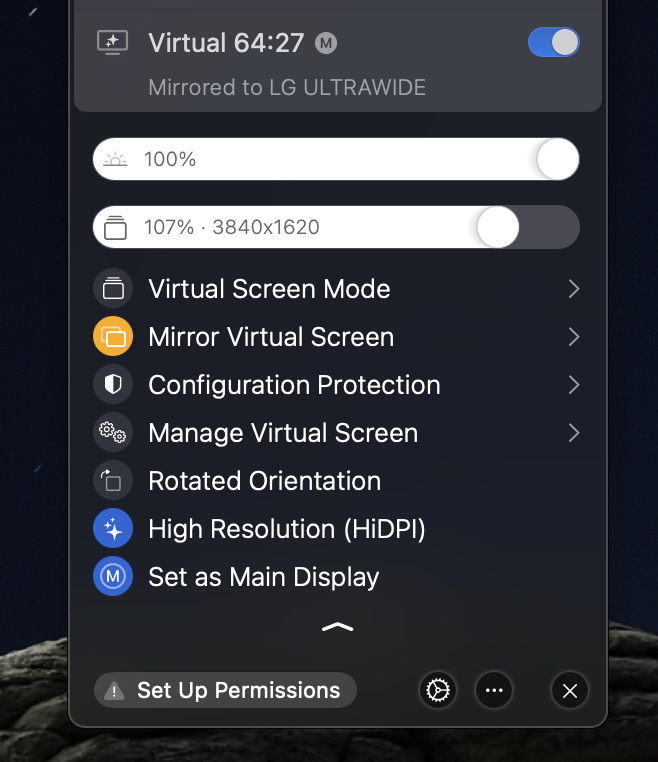
Task: Click the Configuration Protection shield icon
Action: point(113,385)
